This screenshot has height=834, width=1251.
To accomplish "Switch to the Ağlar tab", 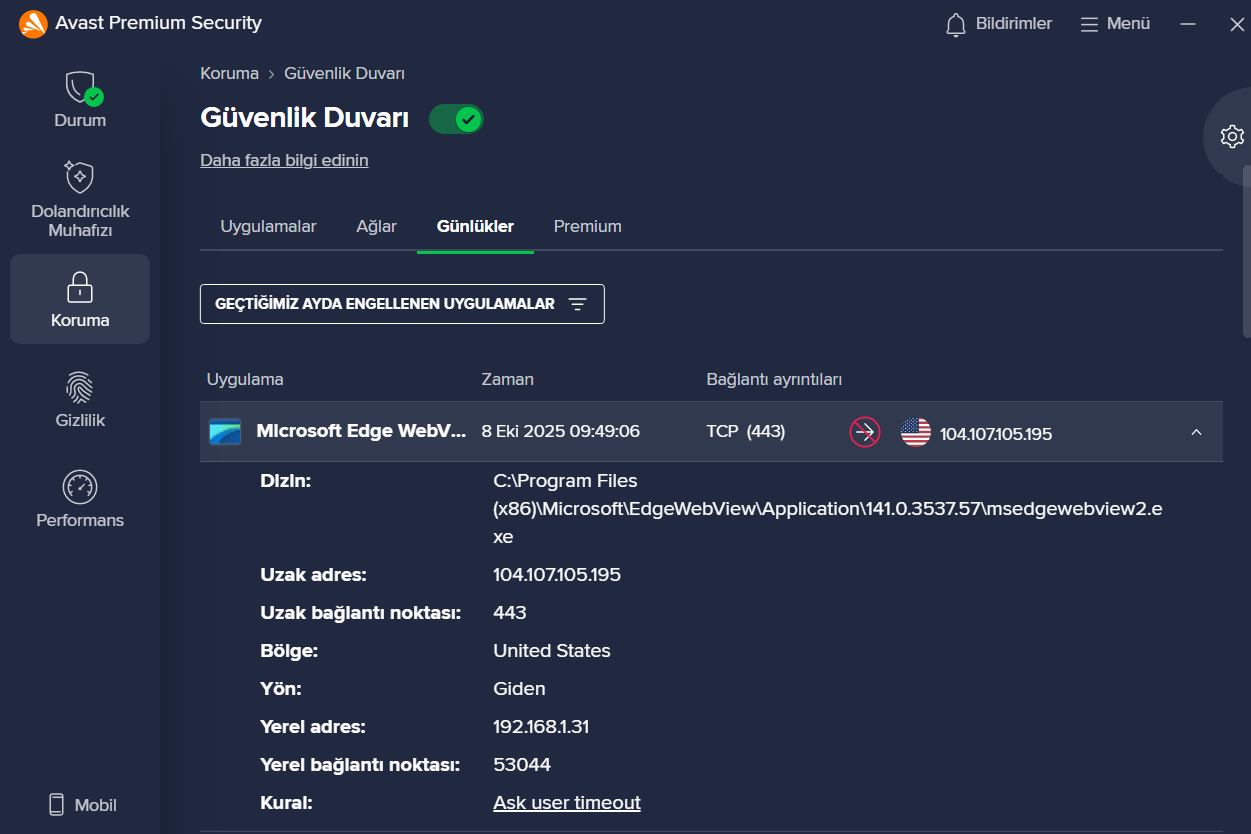I will (376, 226).
